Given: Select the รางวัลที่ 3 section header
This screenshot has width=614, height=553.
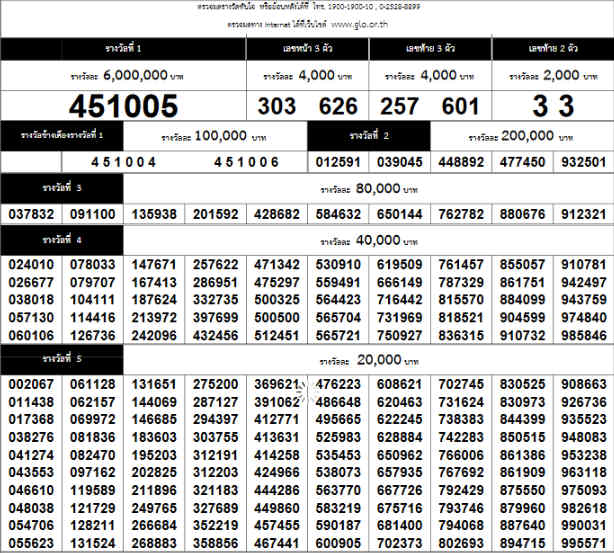Looking at the screenshot, I should tap(62, 187).
